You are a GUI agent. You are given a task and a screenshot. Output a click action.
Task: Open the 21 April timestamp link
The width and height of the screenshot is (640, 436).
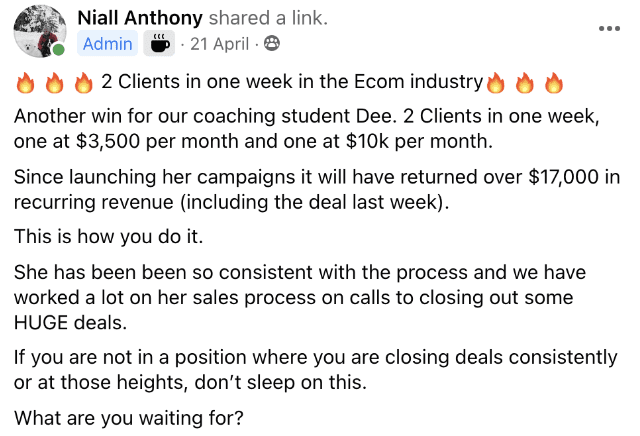(x=220, y=44)
